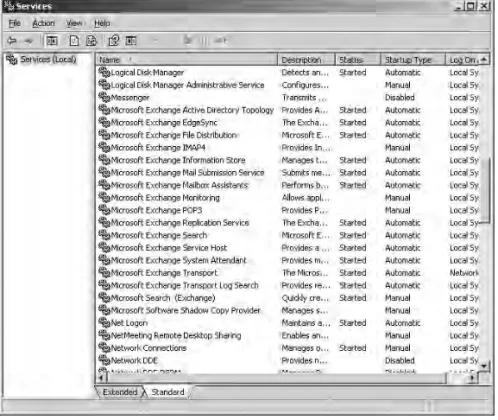Viewport: 498px width, 420px height.
Task: Click Disabled startup type for Messenger
Action: coord(400,97)
